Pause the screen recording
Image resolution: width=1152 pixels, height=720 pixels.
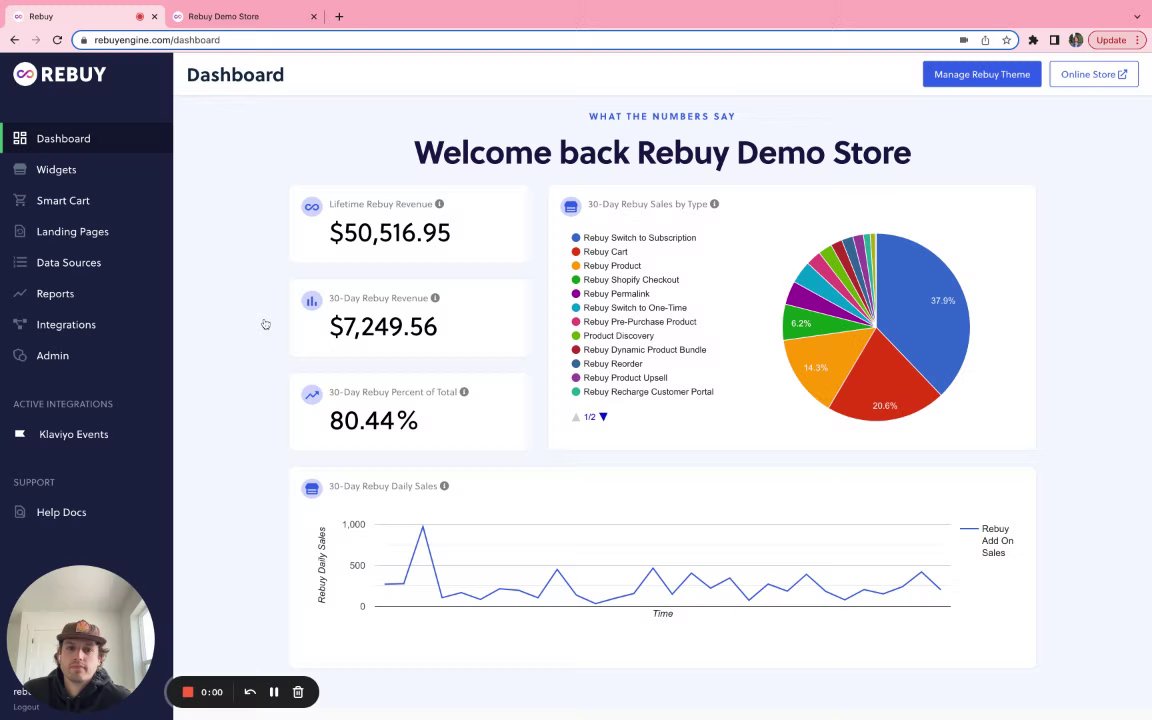(274, 692)
